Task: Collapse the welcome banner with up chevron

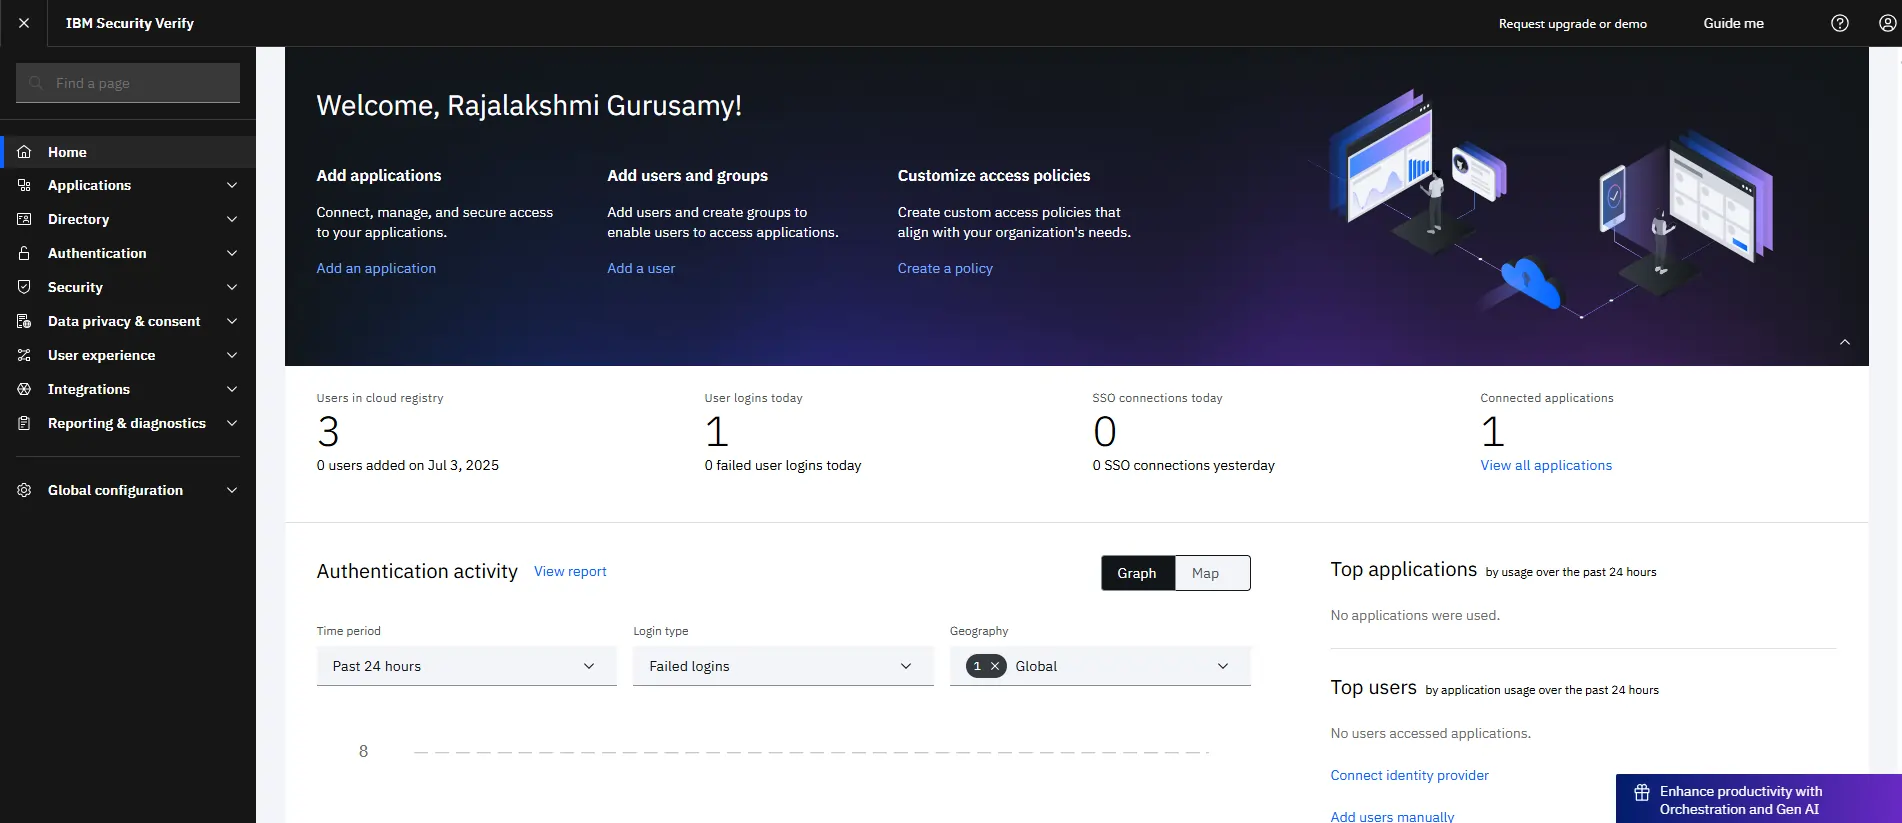Action: [x=1845, y=342]
